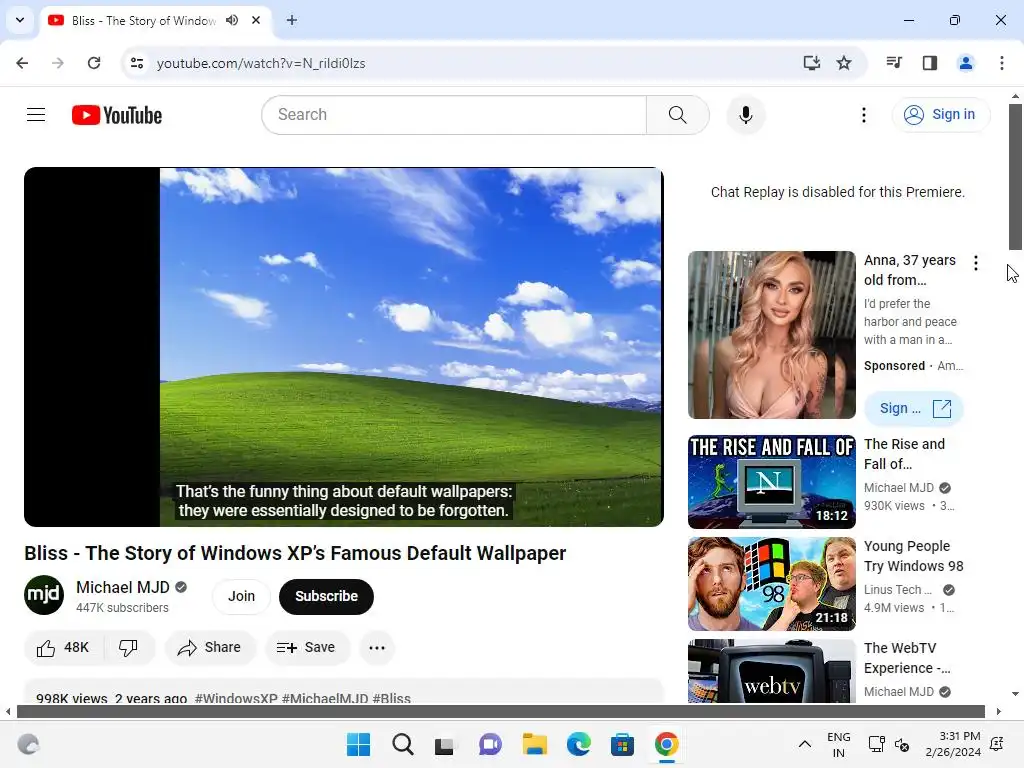Screen dimensions: 1024x768
Task: Click the vertical page scrollbar thumb
Action: tap(1015, 176)
